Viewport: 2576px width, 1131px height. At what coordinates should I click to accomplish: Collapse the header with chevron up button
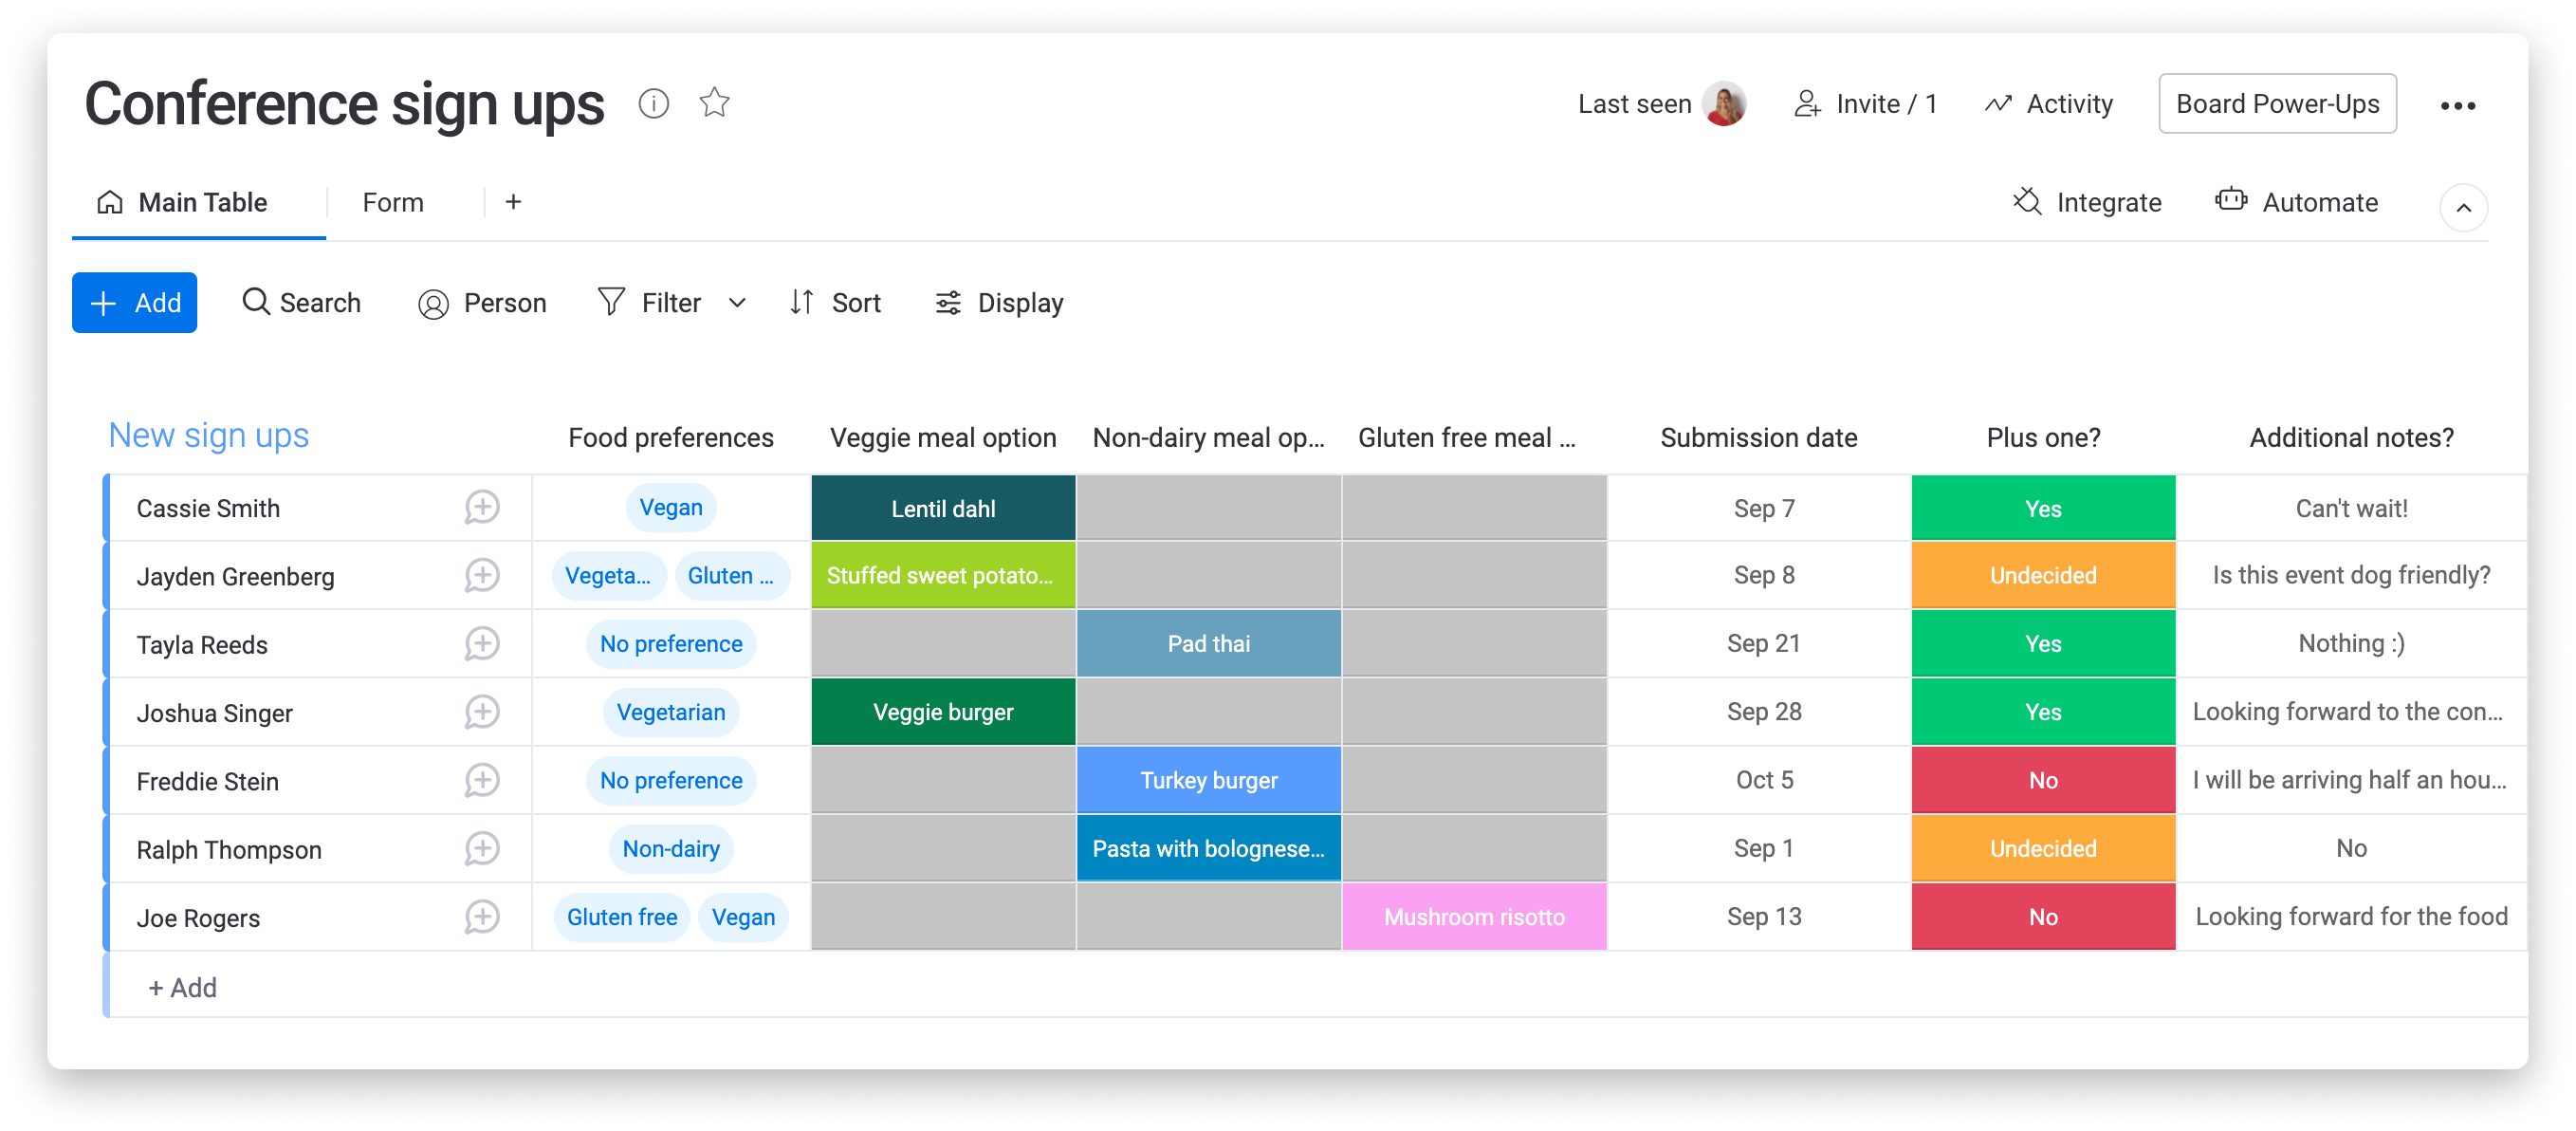(2463, 207)
